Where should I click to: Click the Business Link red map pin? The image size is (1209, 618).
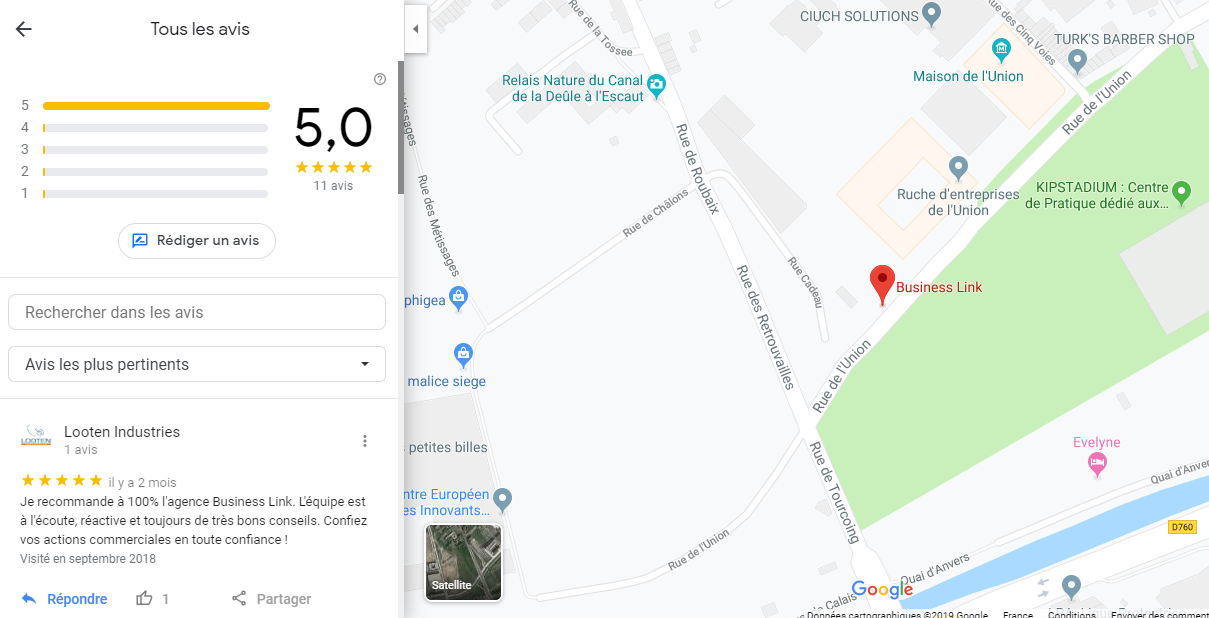[882, 285]
